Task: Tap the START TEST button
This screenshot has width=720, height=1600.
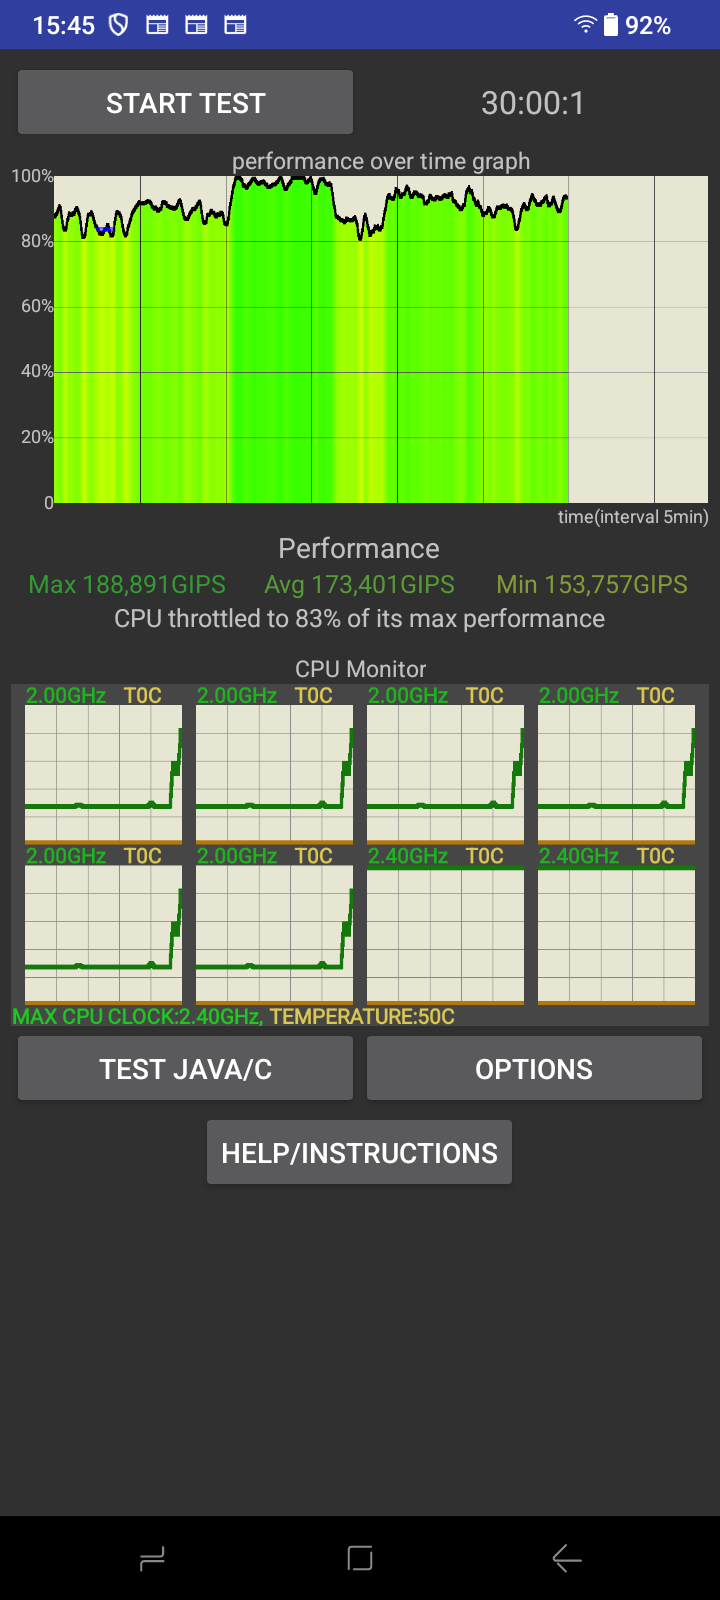Action: pos(185,102)
